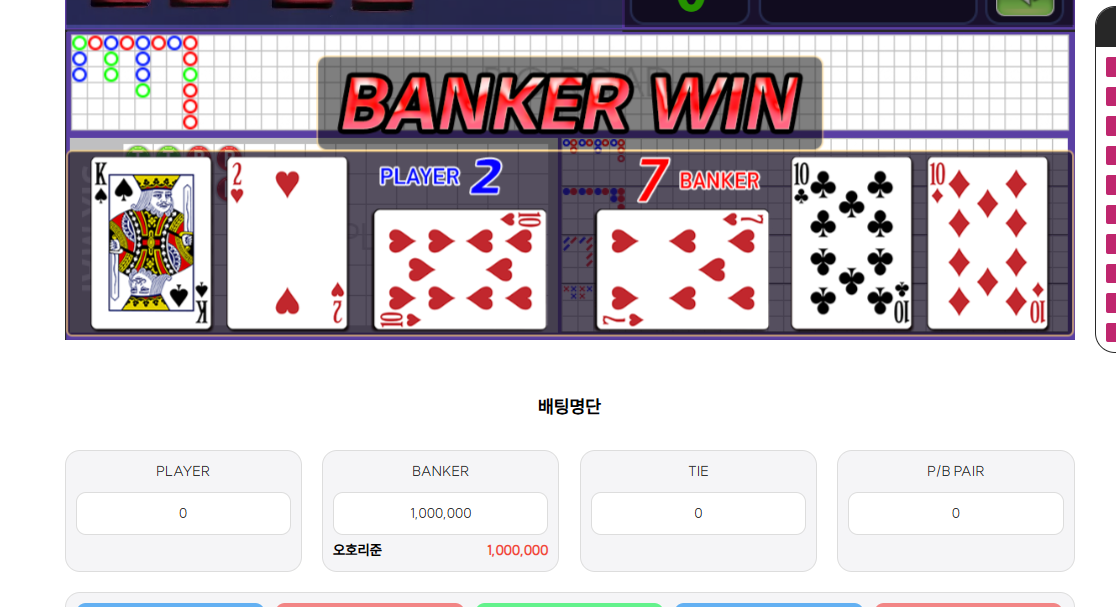This screenshot has height=607, width=1116.
Task: Click the sideways 10 of Hearts card
Action: tap(460, 269)
